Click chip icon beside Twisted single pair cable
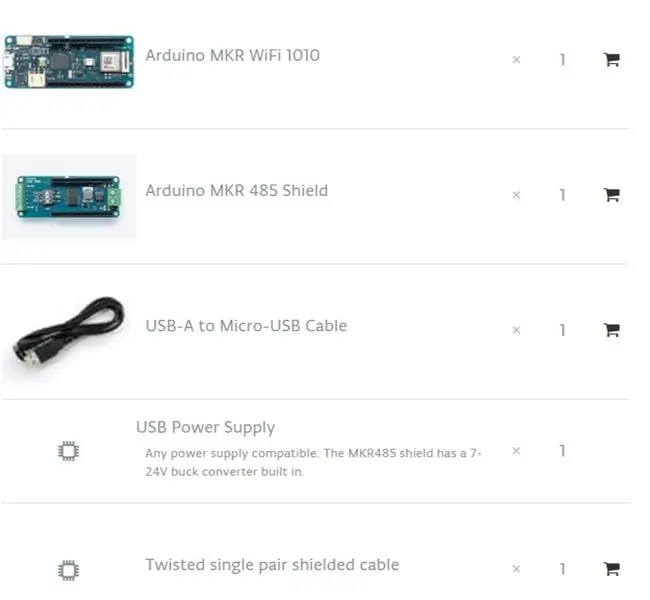This screenshot has height=600, width=650. click(x=68, y=570)
